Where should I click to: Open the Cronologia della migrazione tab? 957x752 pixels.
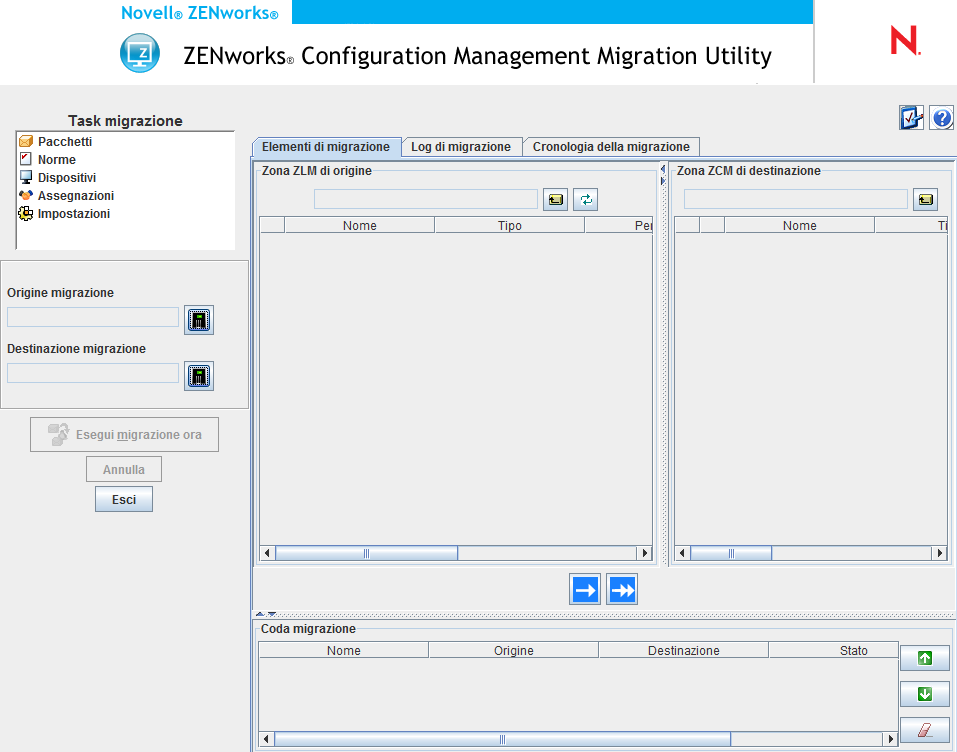610,147
